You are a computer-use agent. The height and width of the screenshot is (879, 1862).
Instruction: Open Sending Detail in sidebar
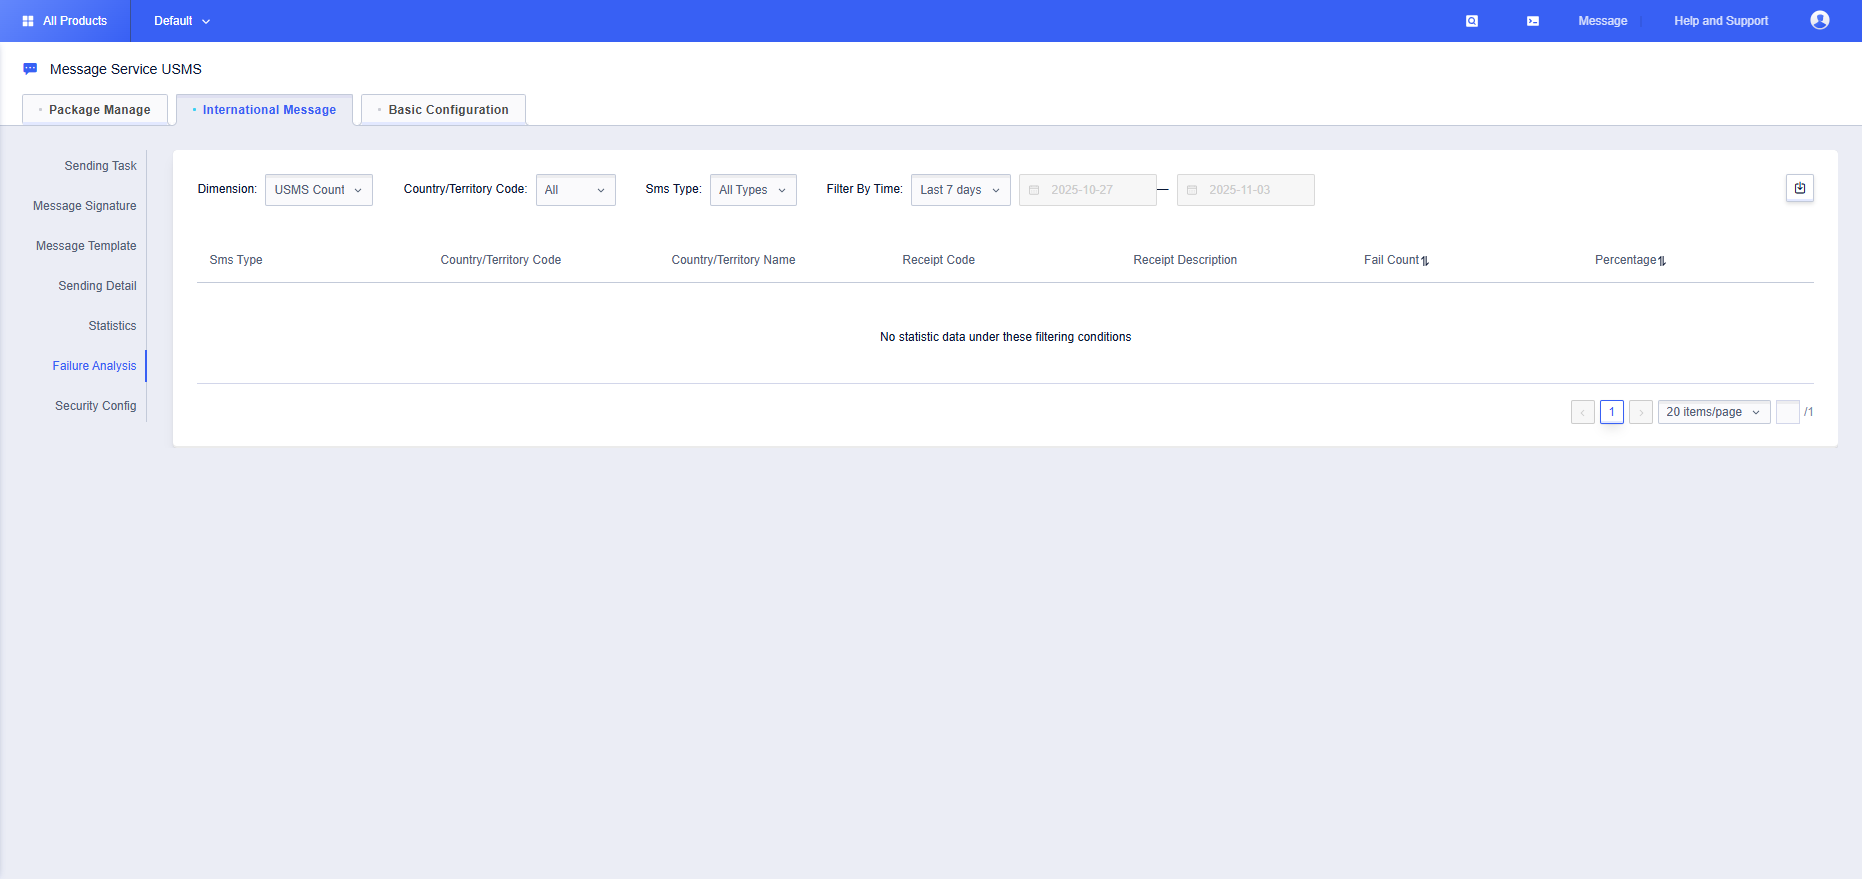click(x=97, y=286)
